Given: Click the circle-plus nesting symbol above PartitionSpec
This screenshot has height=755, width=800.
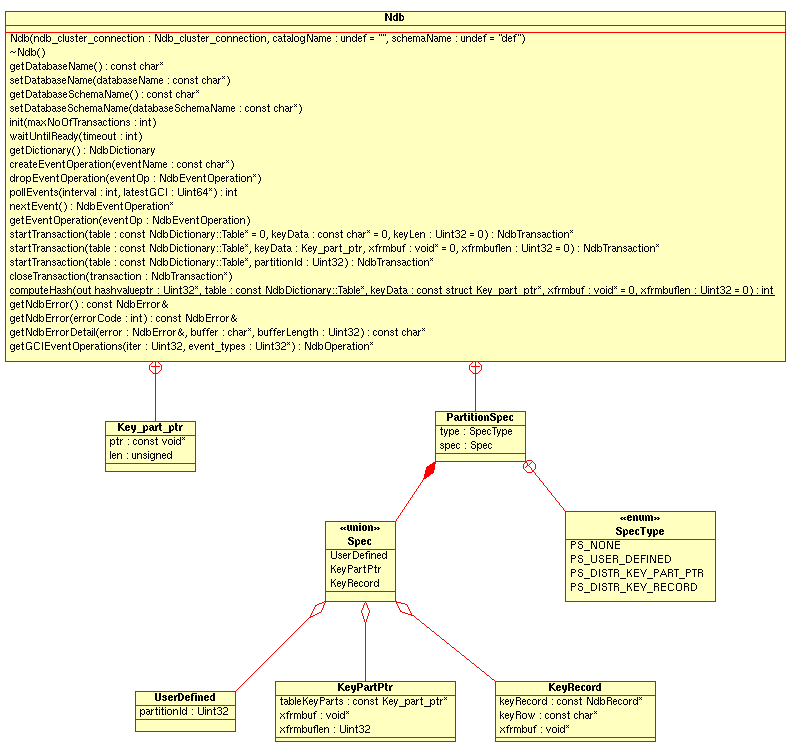Looking at the screenshot, I should click(475, 368).
